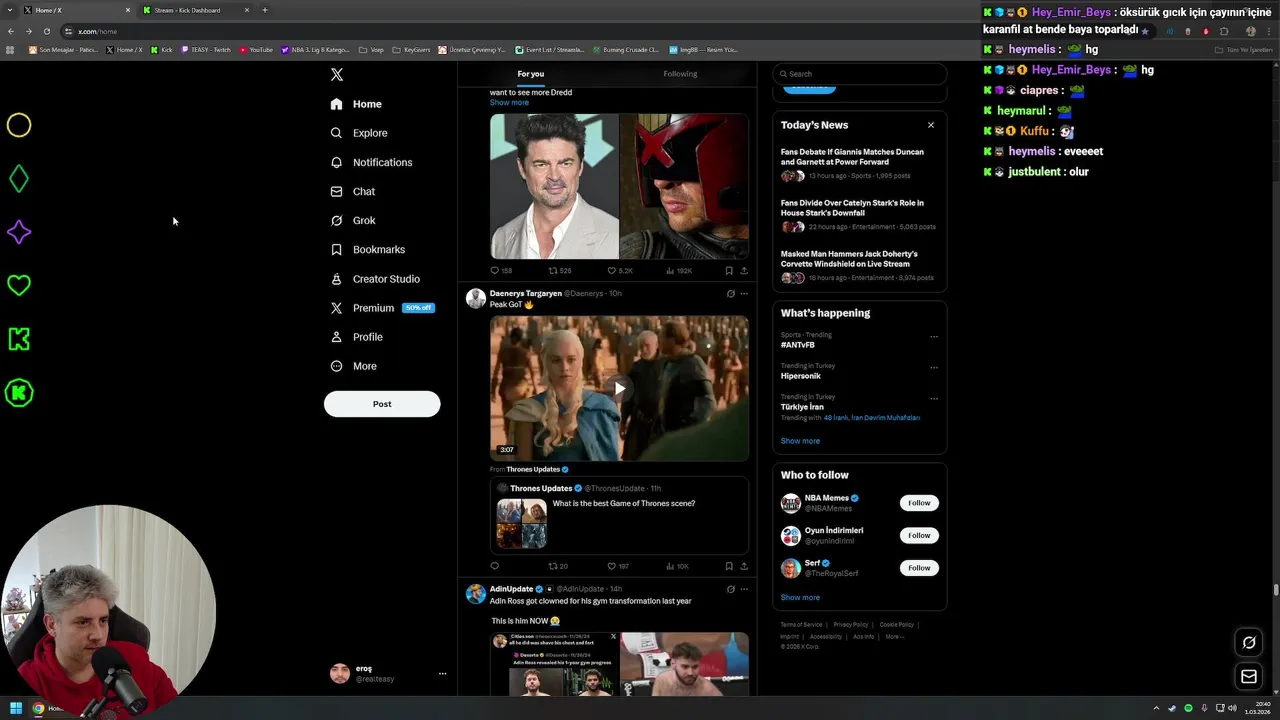Open the TEASY - Twitch bookmark
Image resolution: width=1280 pixels, height=720 pixels.
(x=206, y=49)
